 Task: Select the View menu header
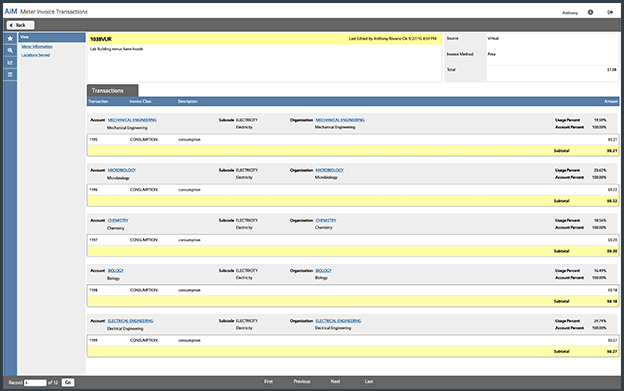pos(52,37)
